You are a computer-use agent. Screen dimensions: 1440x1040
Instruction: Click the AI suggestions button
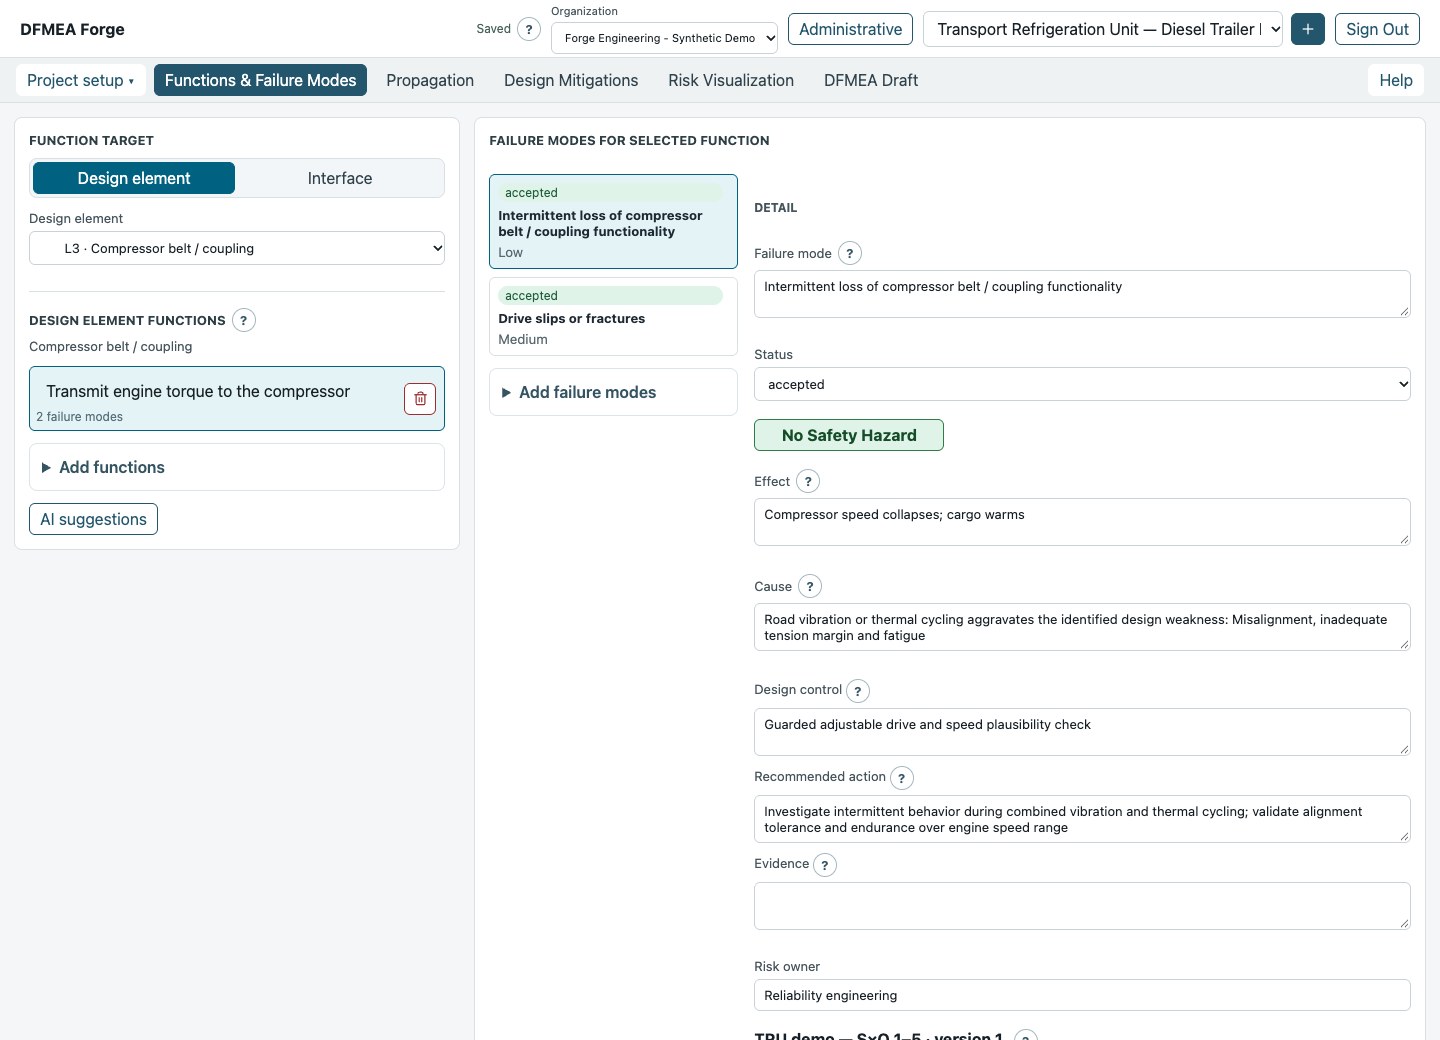pos(93,519)
